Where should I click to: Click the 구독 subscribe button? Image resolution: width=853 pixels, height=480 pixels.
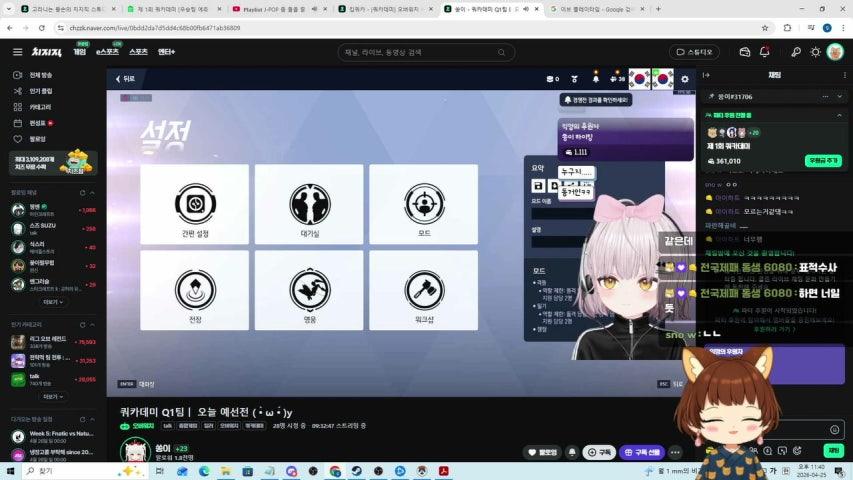point(599,452)
